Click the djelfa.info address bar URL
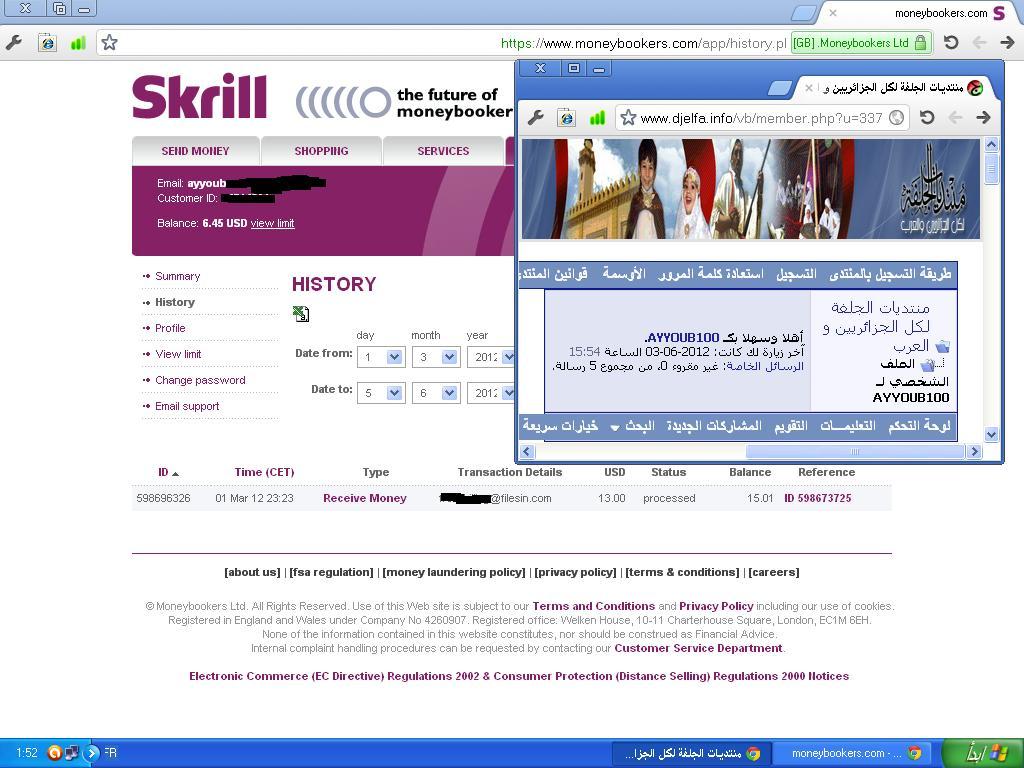 (x=761, y=118)
